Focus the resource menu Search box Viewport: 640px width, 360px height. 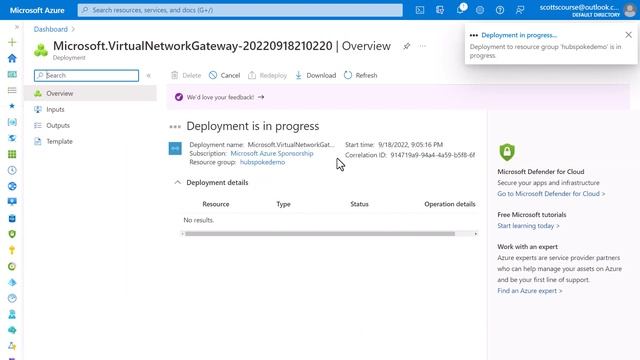pos(87,76)
